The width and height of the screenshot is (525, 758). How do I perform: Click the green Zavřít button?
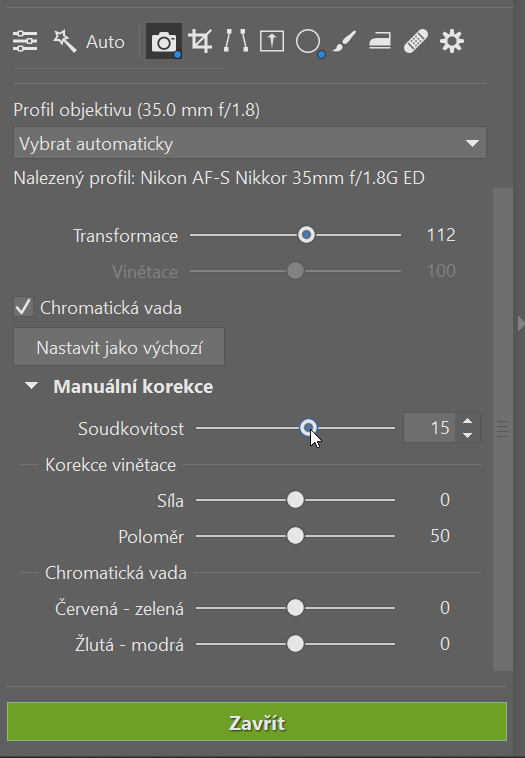257,722
